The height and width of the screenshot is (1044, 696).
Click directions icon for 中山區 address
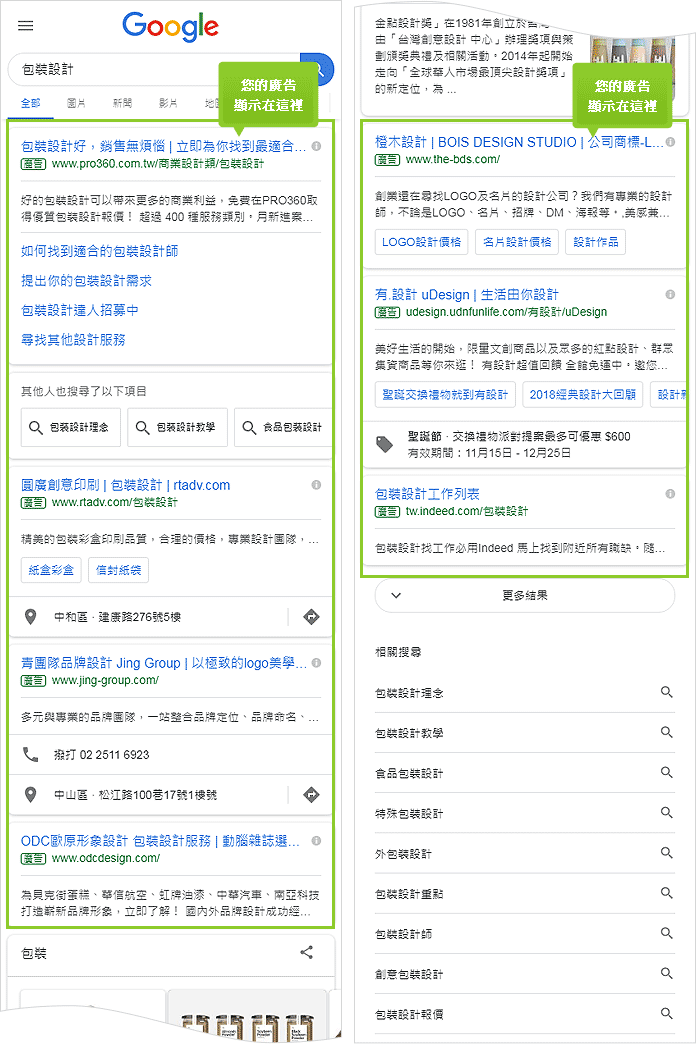(x=311, y=795)
